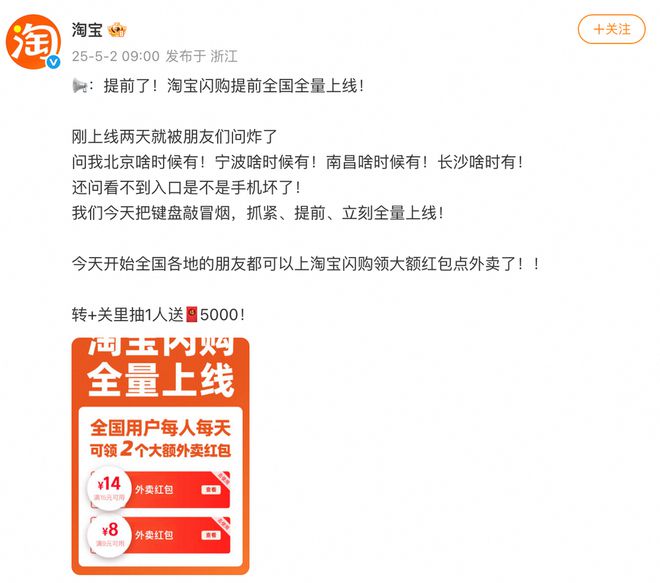Click the 全国用户每人每天 text in banner
This screenshot has height=583, width=660.
(160, 429)
